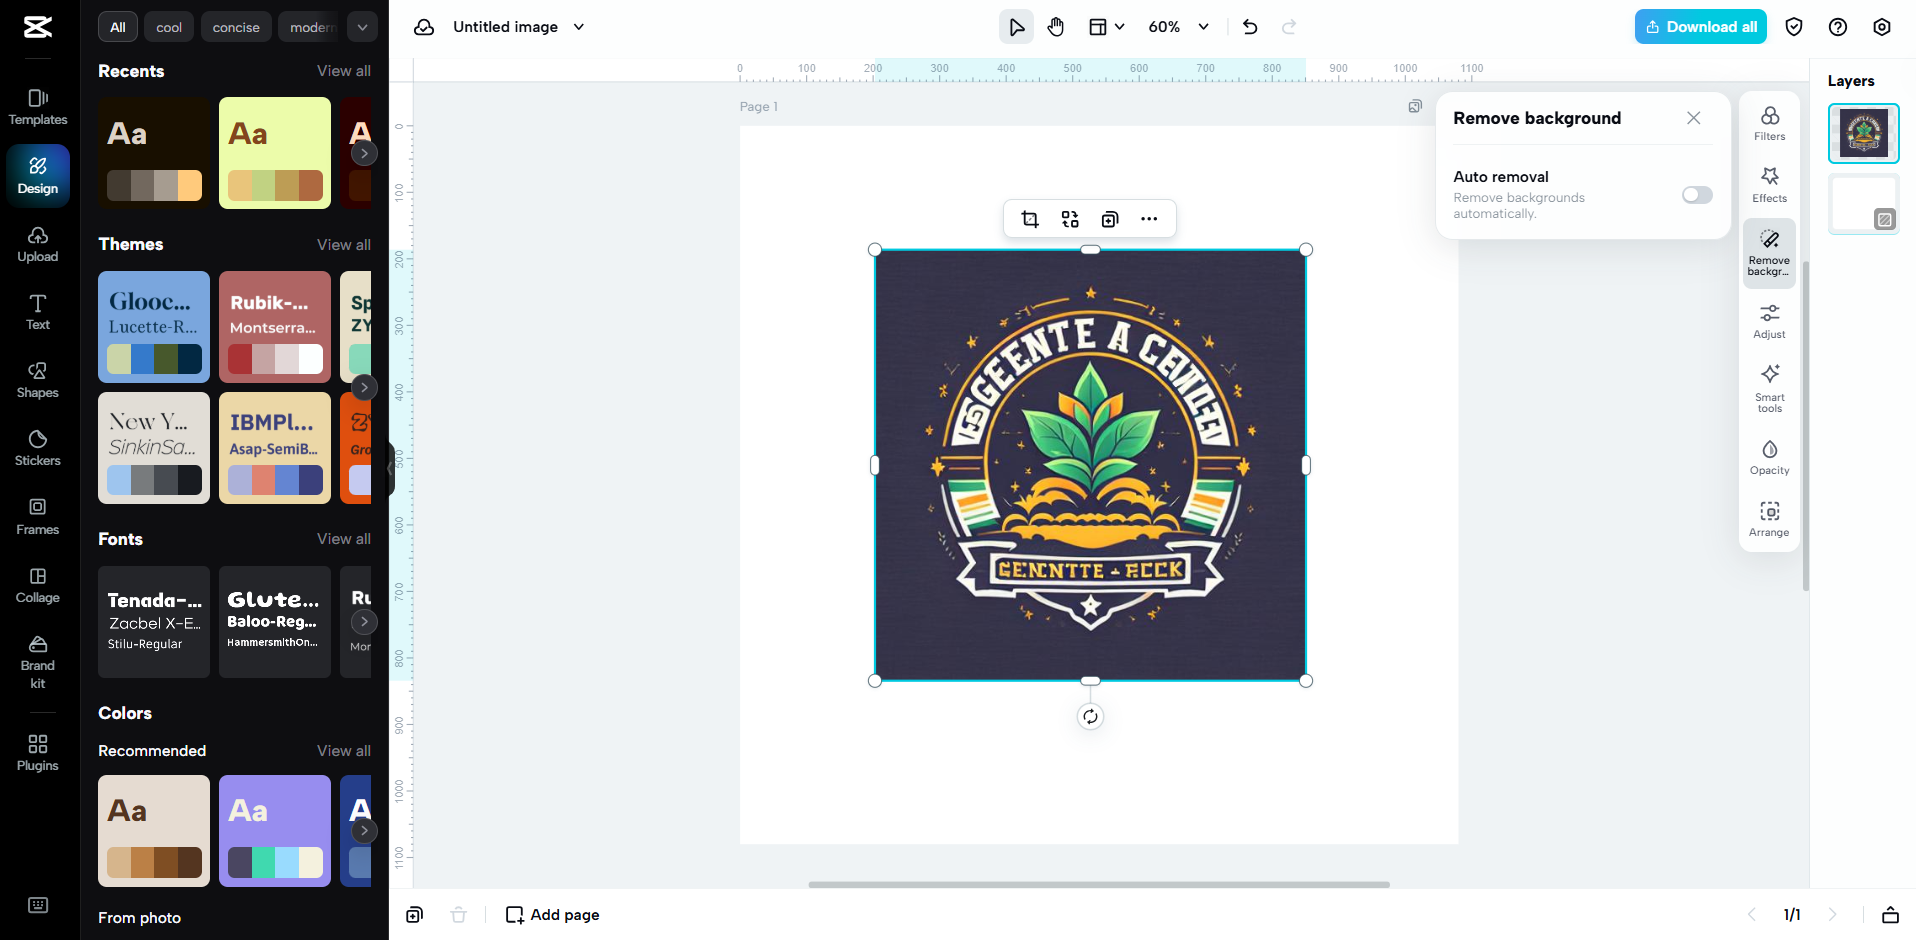
Task: Crop the selected image
Action: point(1030,218)
